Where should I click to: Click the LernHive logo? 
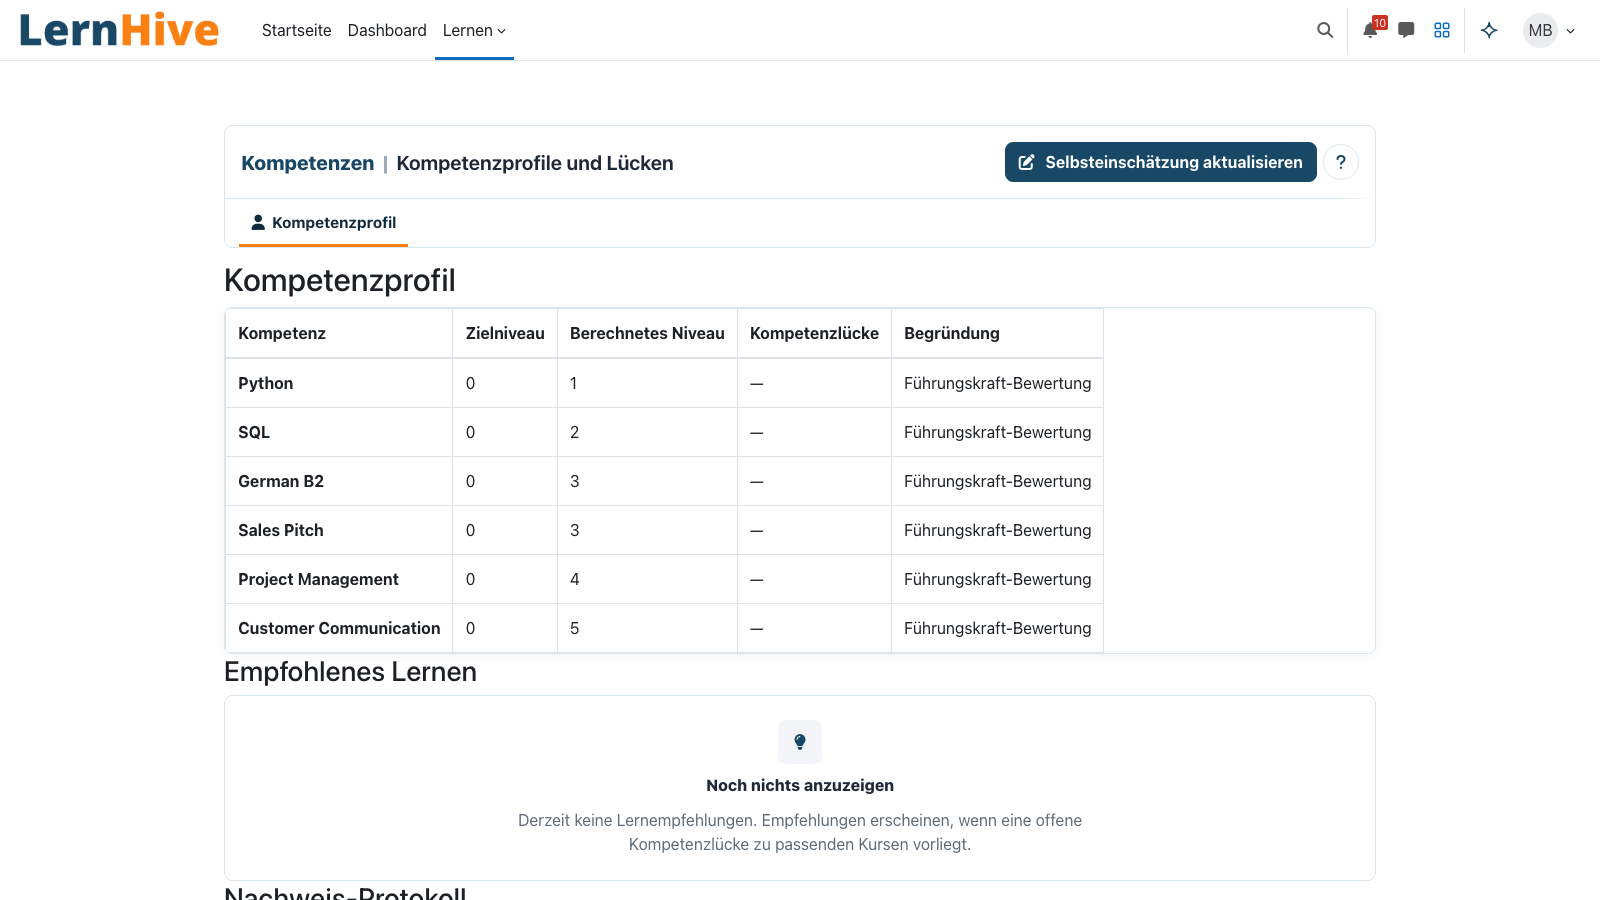119,30
